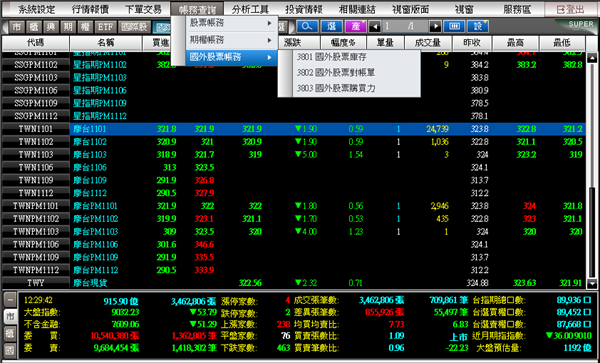
Task: Click the blue 設 settings button
Action: [478, 26]
